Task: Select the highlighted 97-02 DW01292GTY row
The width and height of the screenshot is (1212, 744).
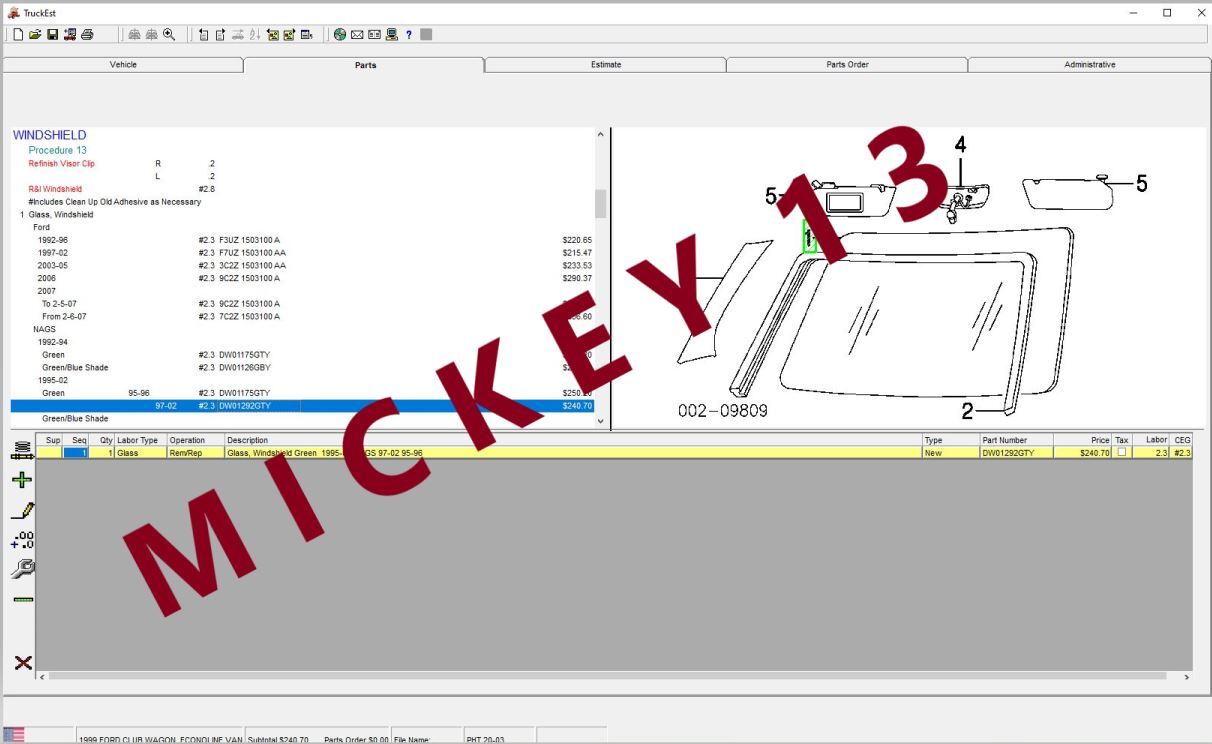Action: point(302,406)
